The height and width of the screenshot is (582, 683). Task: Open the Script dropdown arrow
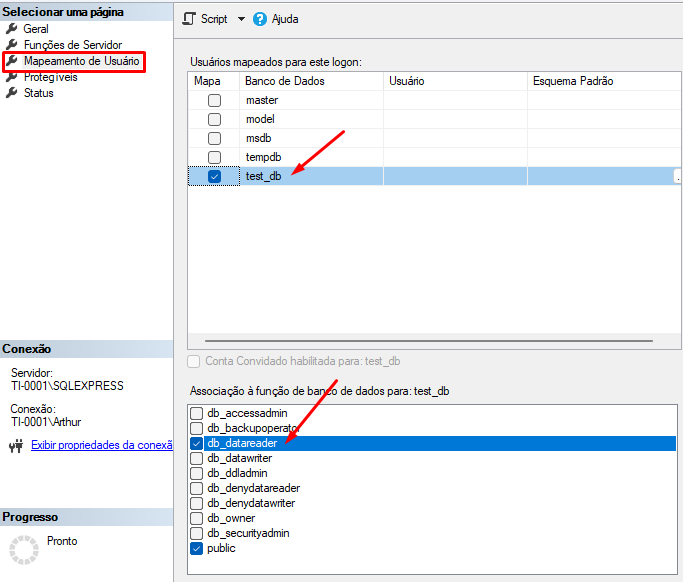pyautogui.click(x=241, y=19)
